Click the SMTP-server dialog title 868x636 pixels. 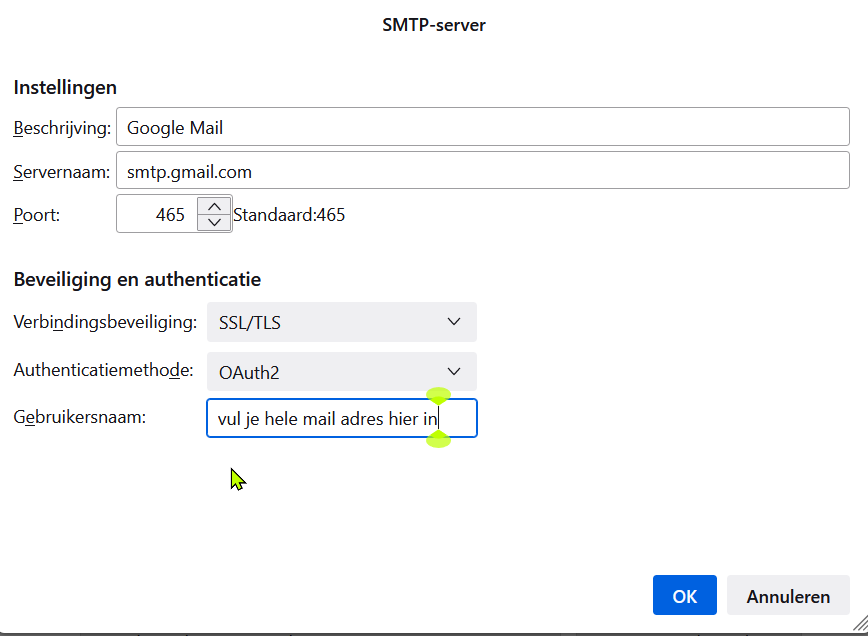434,25
